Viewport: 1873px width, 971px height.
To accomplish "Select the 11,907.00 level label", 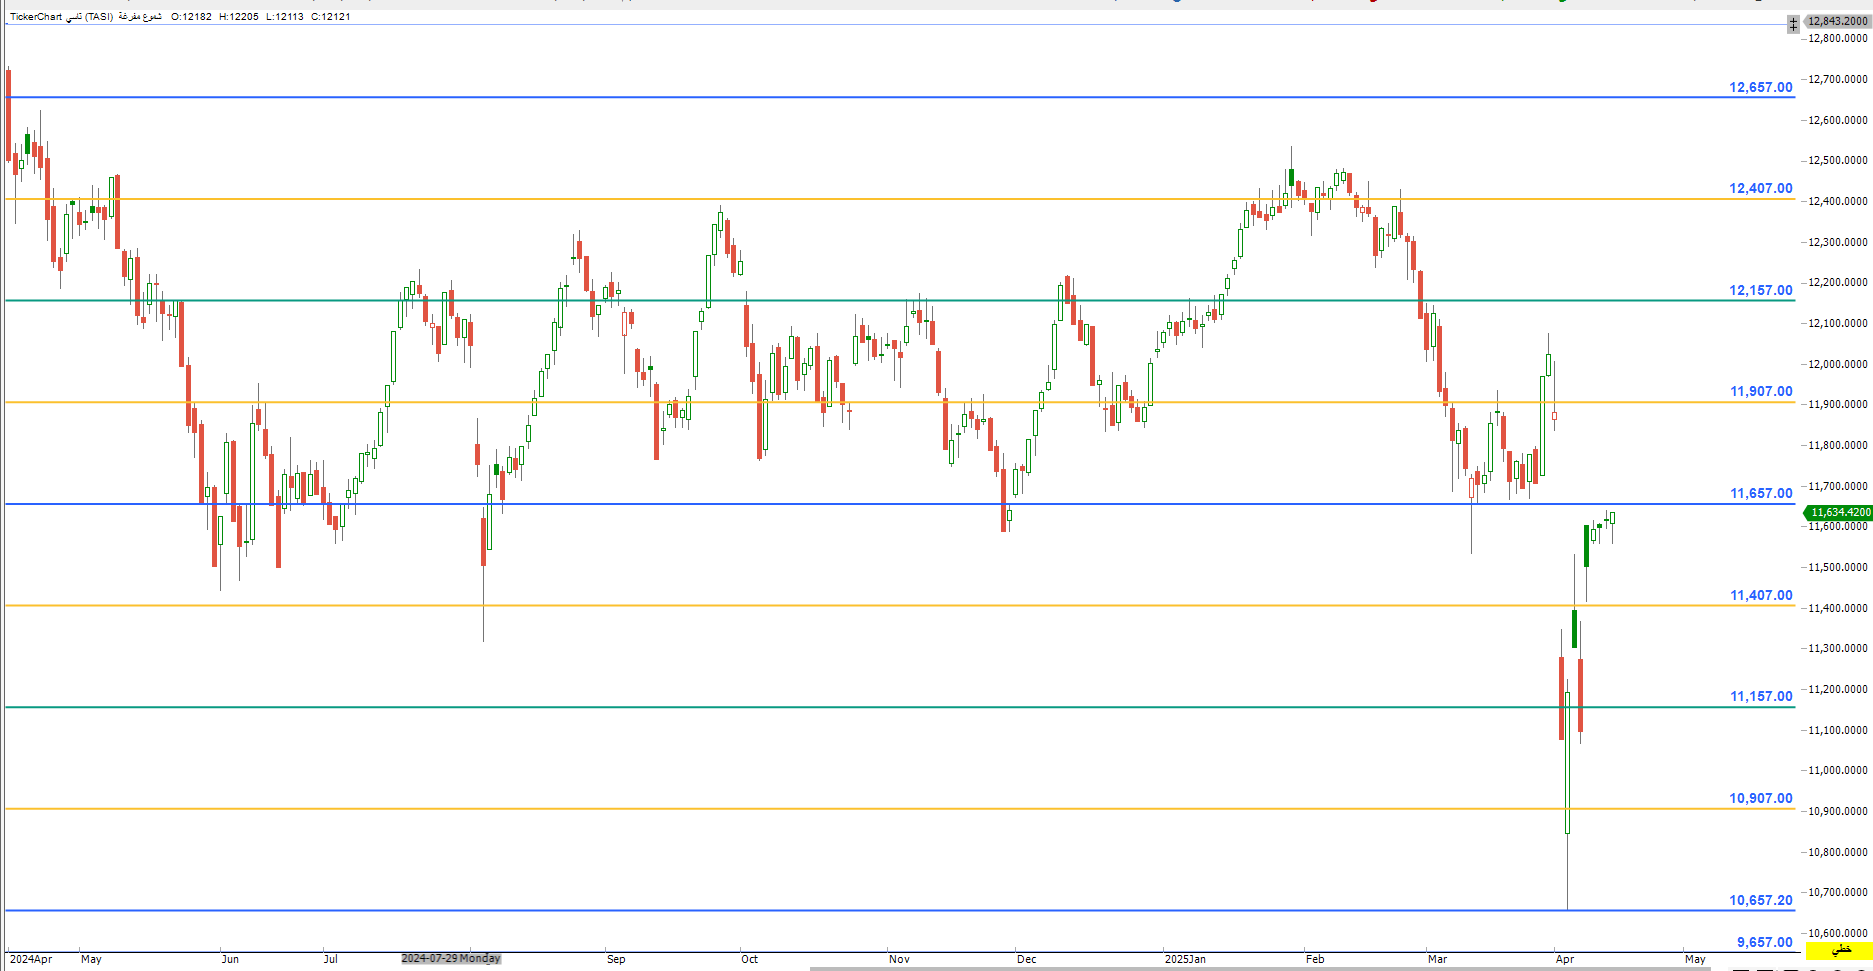I will [1760, 391].
